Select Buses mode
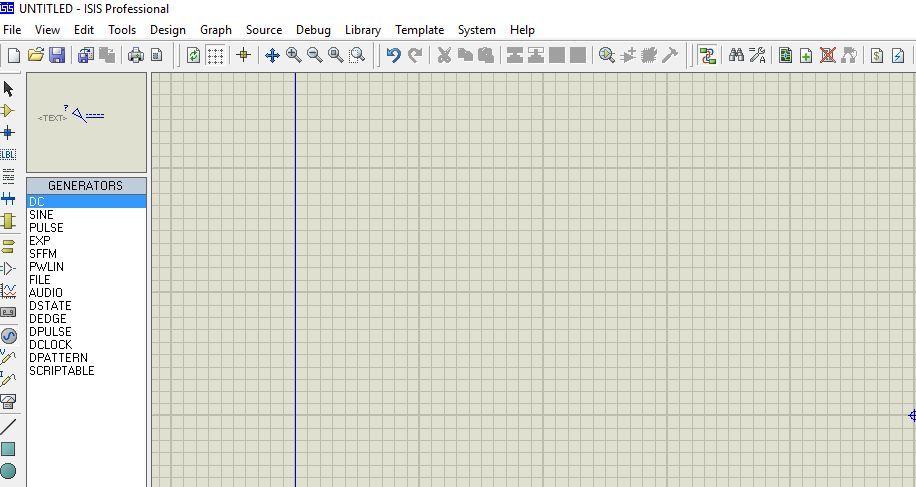The height and width of the screenshot is (487, 916). [x=8, y=199]
